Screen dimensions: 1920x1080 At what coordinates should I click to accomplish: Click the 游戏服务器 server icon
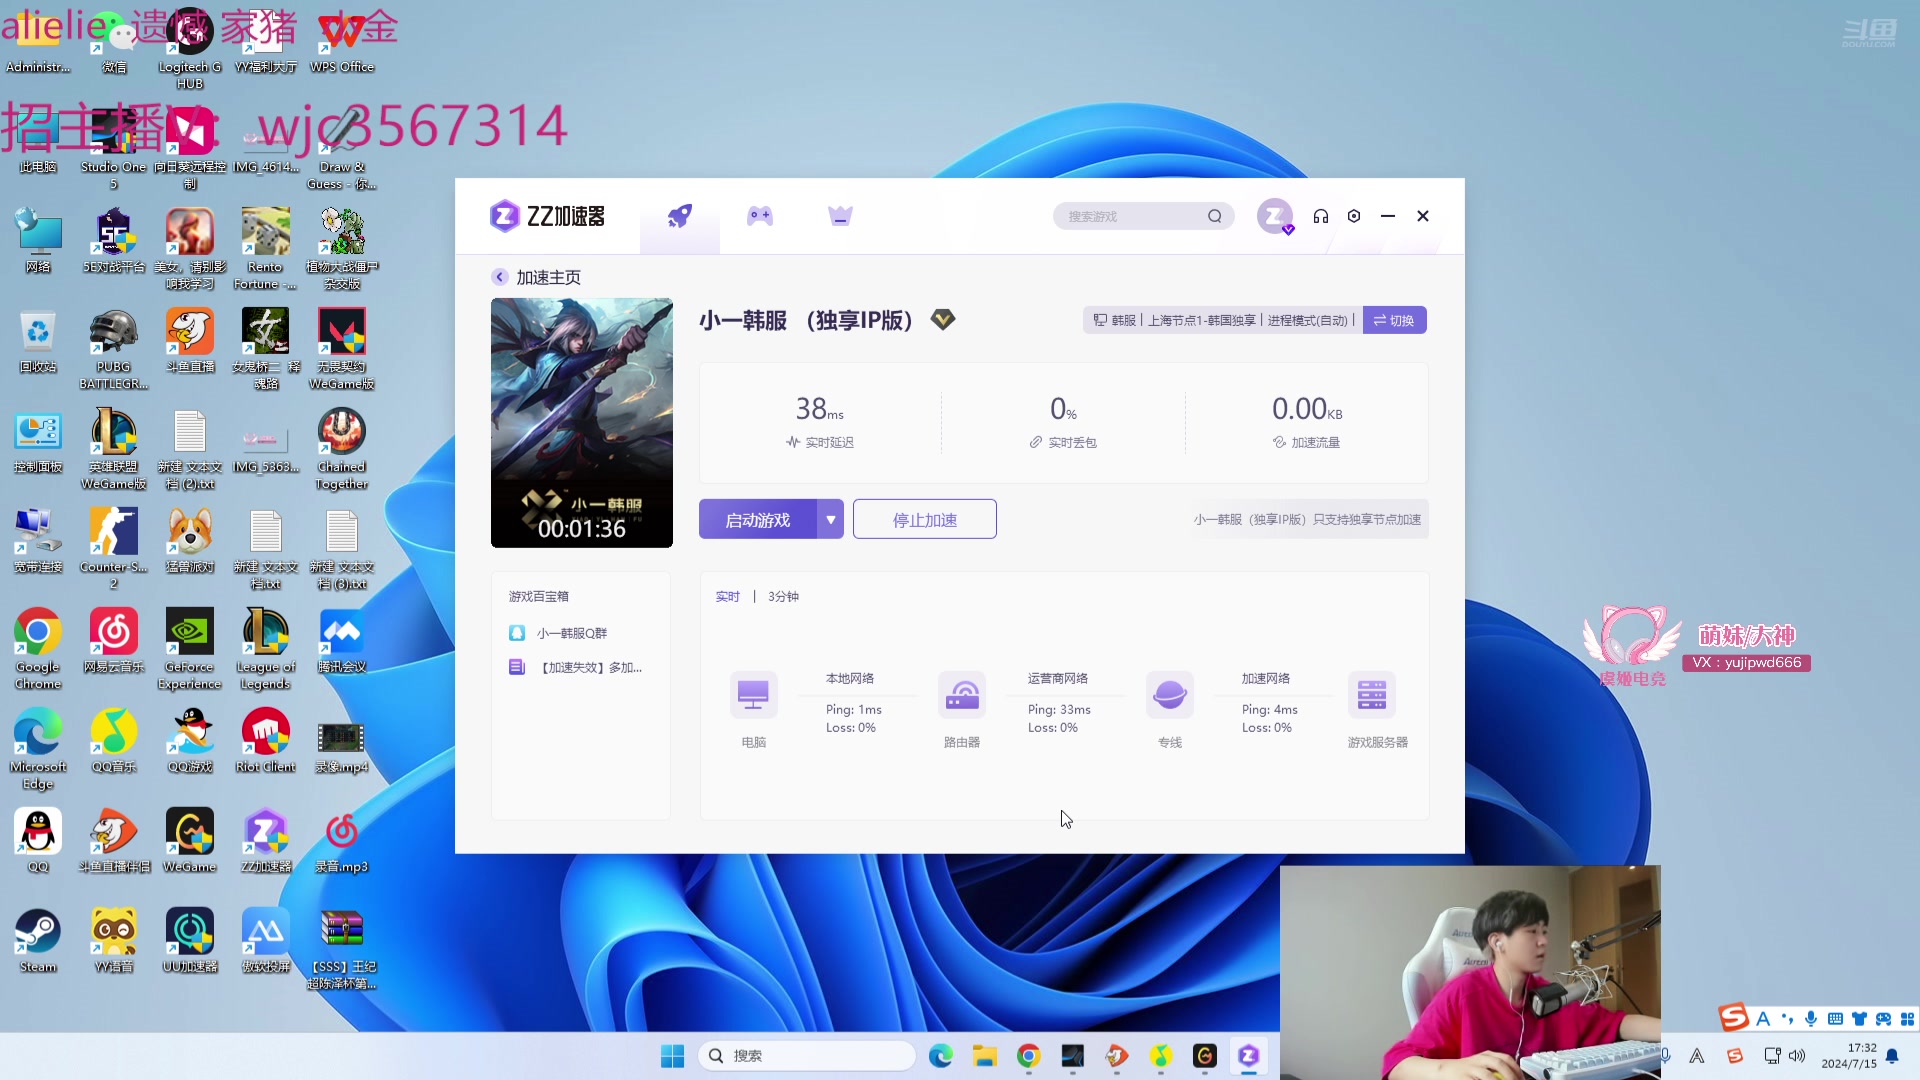point(1372,695)
